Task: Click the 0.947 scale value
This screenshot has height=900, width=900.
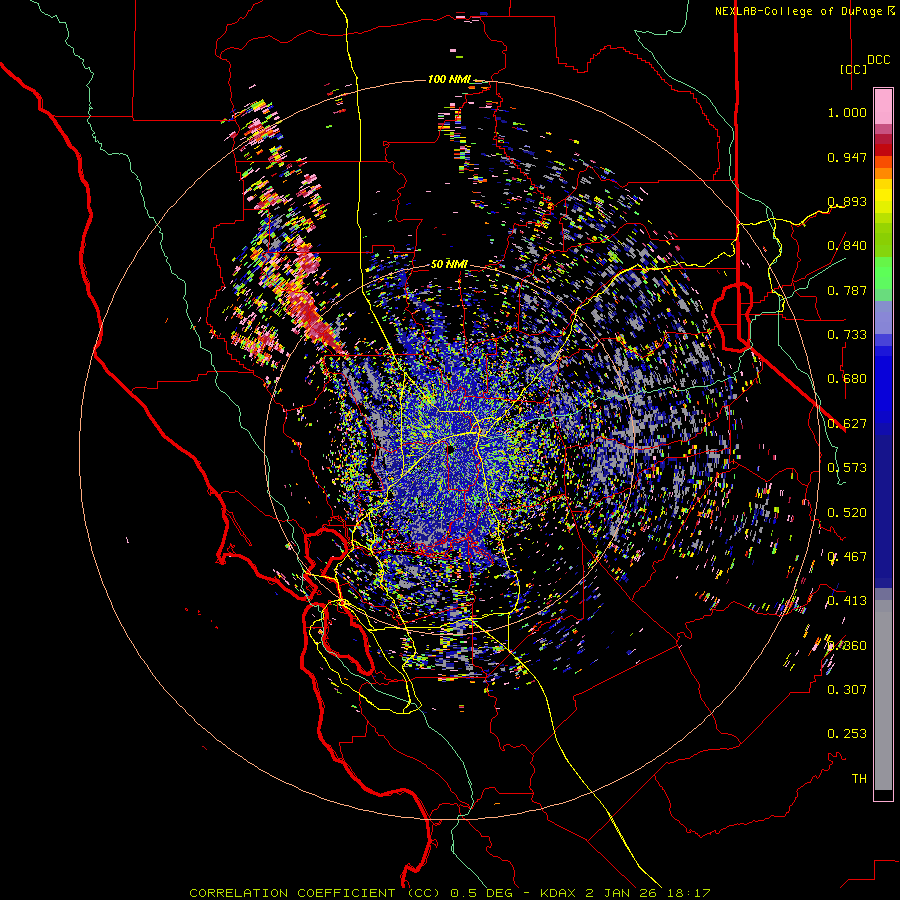Action: pyautogui.click(x=847, y=157)
